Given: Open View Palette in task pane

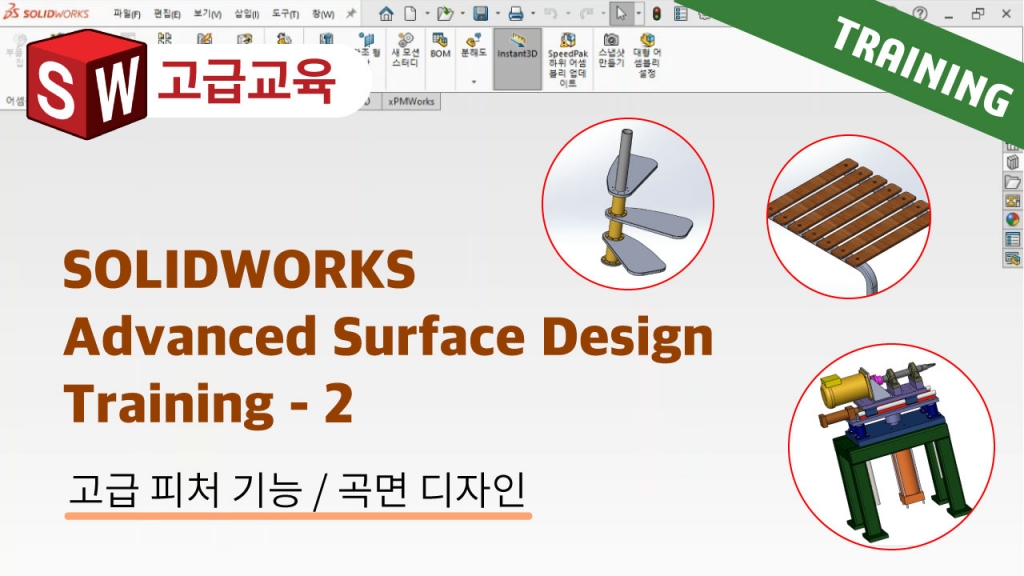Looking at the screenshot, I should coord(1012,200).
